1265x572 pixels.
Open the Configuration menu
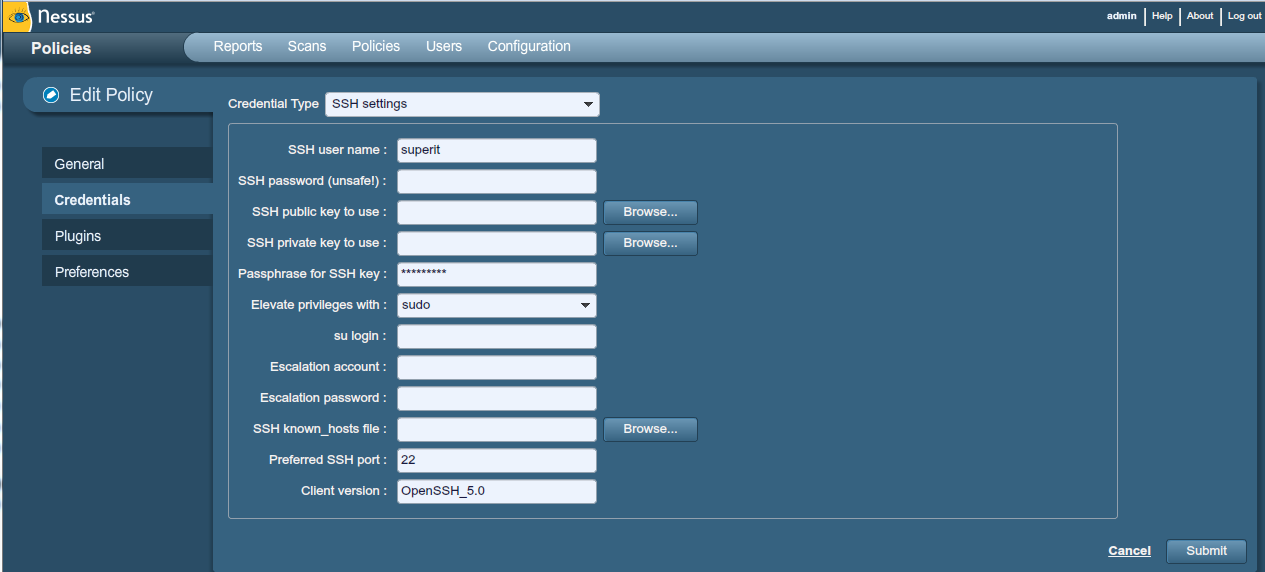(529, 46)
